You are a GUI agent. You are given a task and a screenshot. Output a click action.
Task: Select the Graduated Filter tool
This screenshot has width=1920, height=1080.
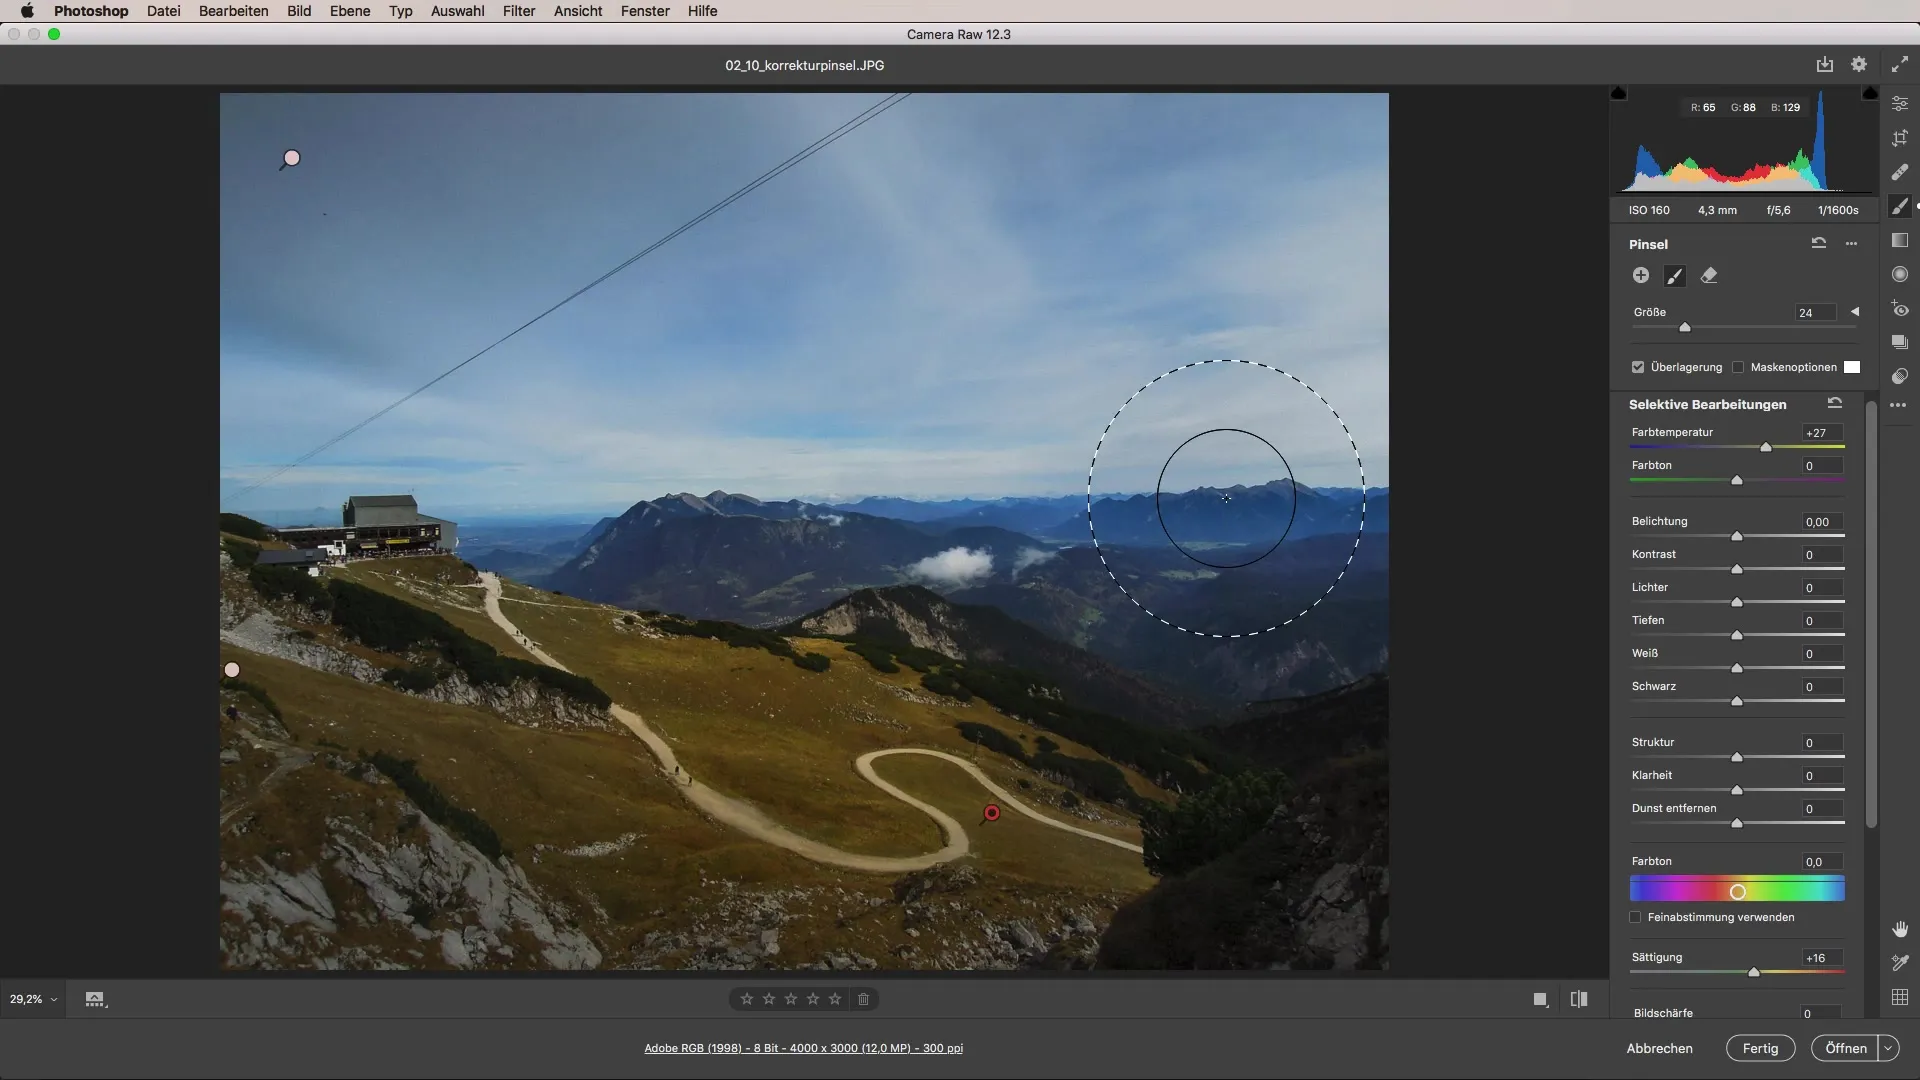(x=1900, y=240)
